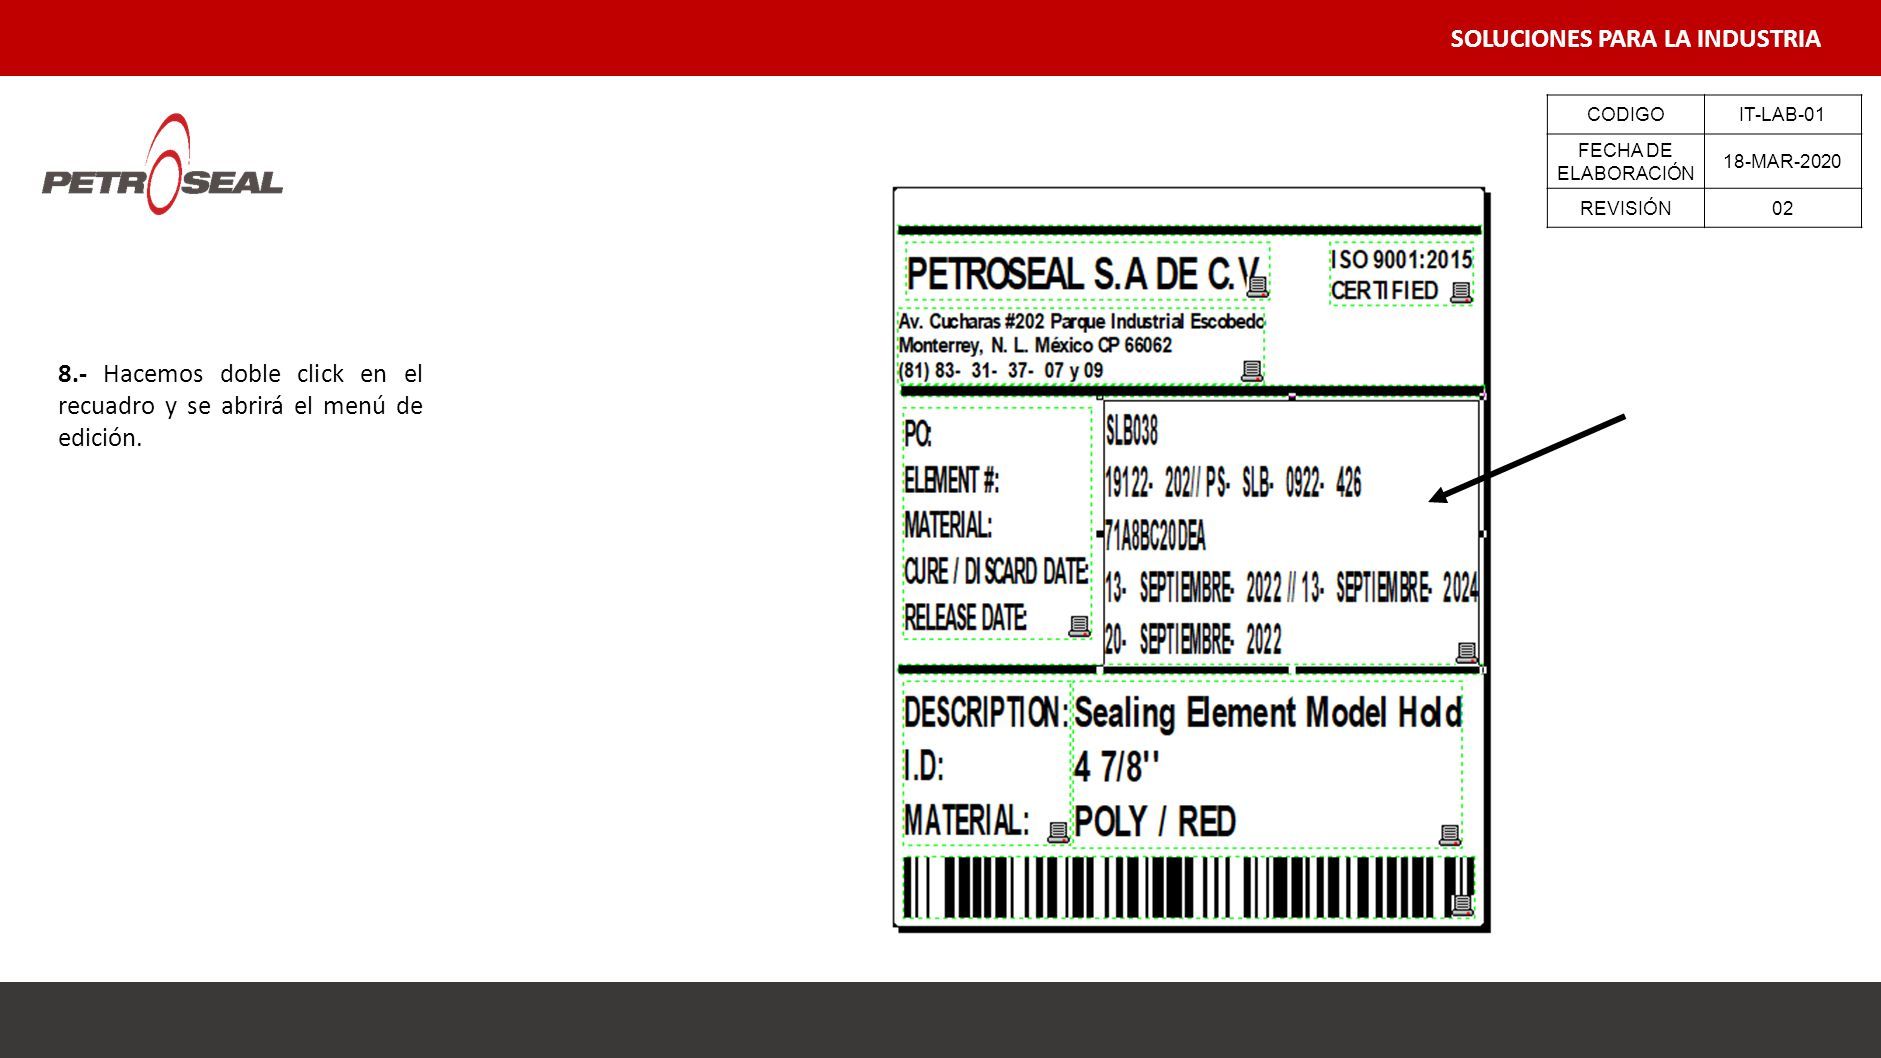Image resolution: width=1881 pixels, height=1058 pixels.
Task: Click the Monterrey, N. L. México CP 66062 line
Action: [x=1035, y=346]
